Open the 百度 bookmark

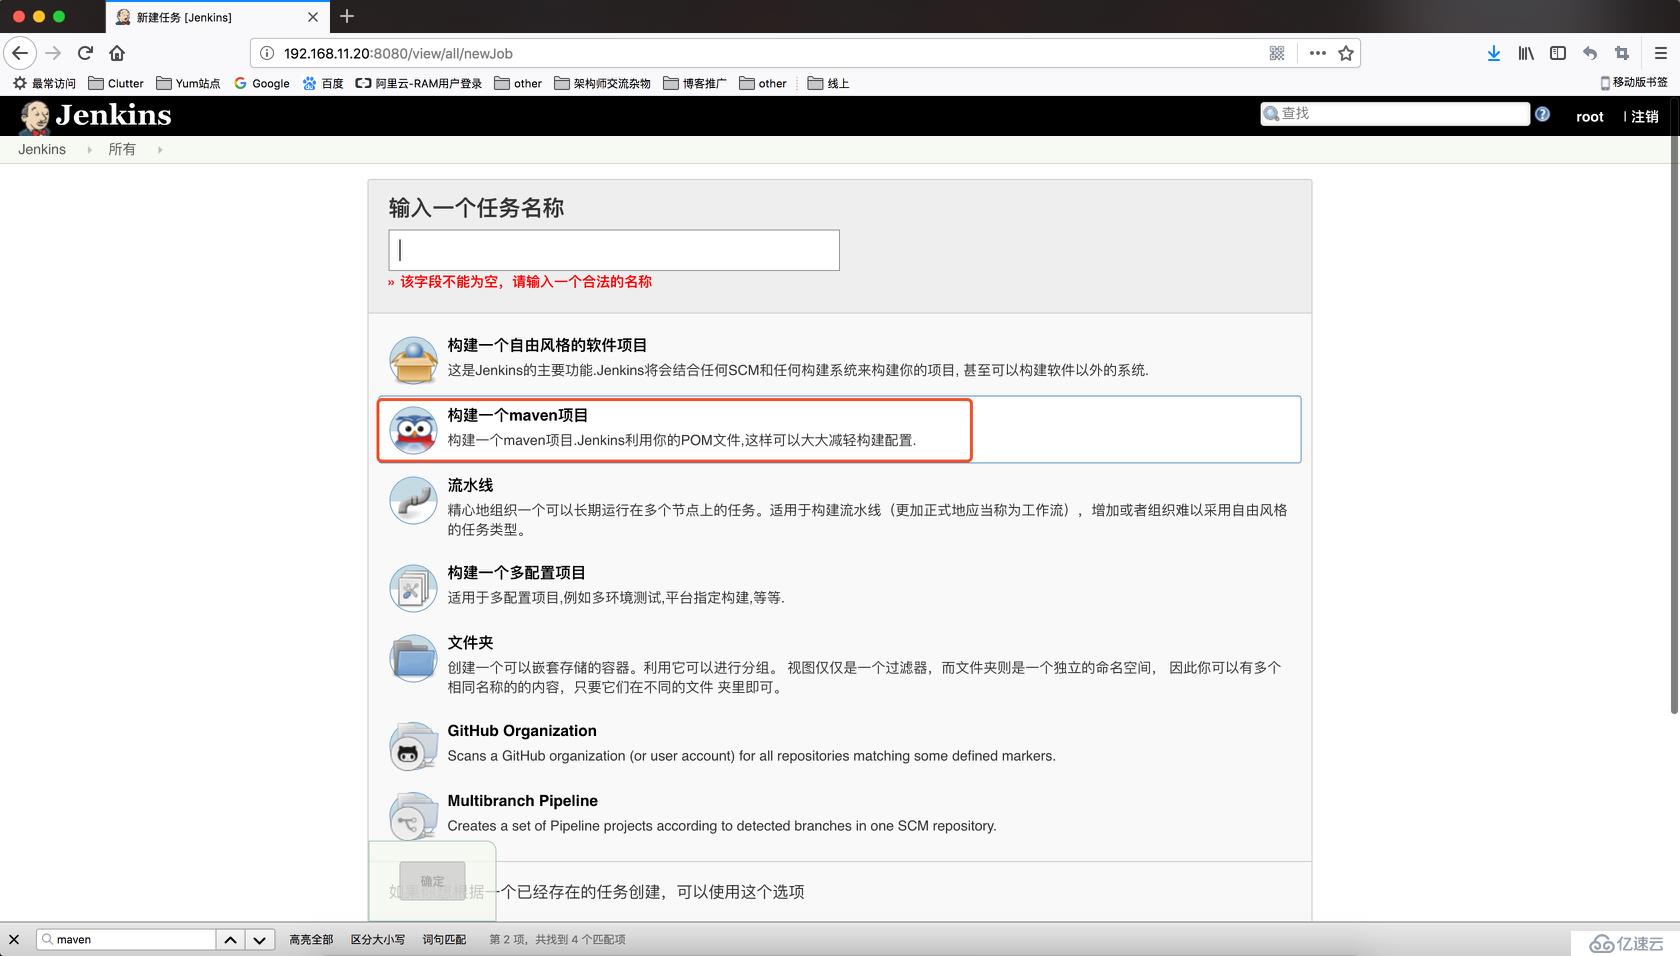[323, 83]
